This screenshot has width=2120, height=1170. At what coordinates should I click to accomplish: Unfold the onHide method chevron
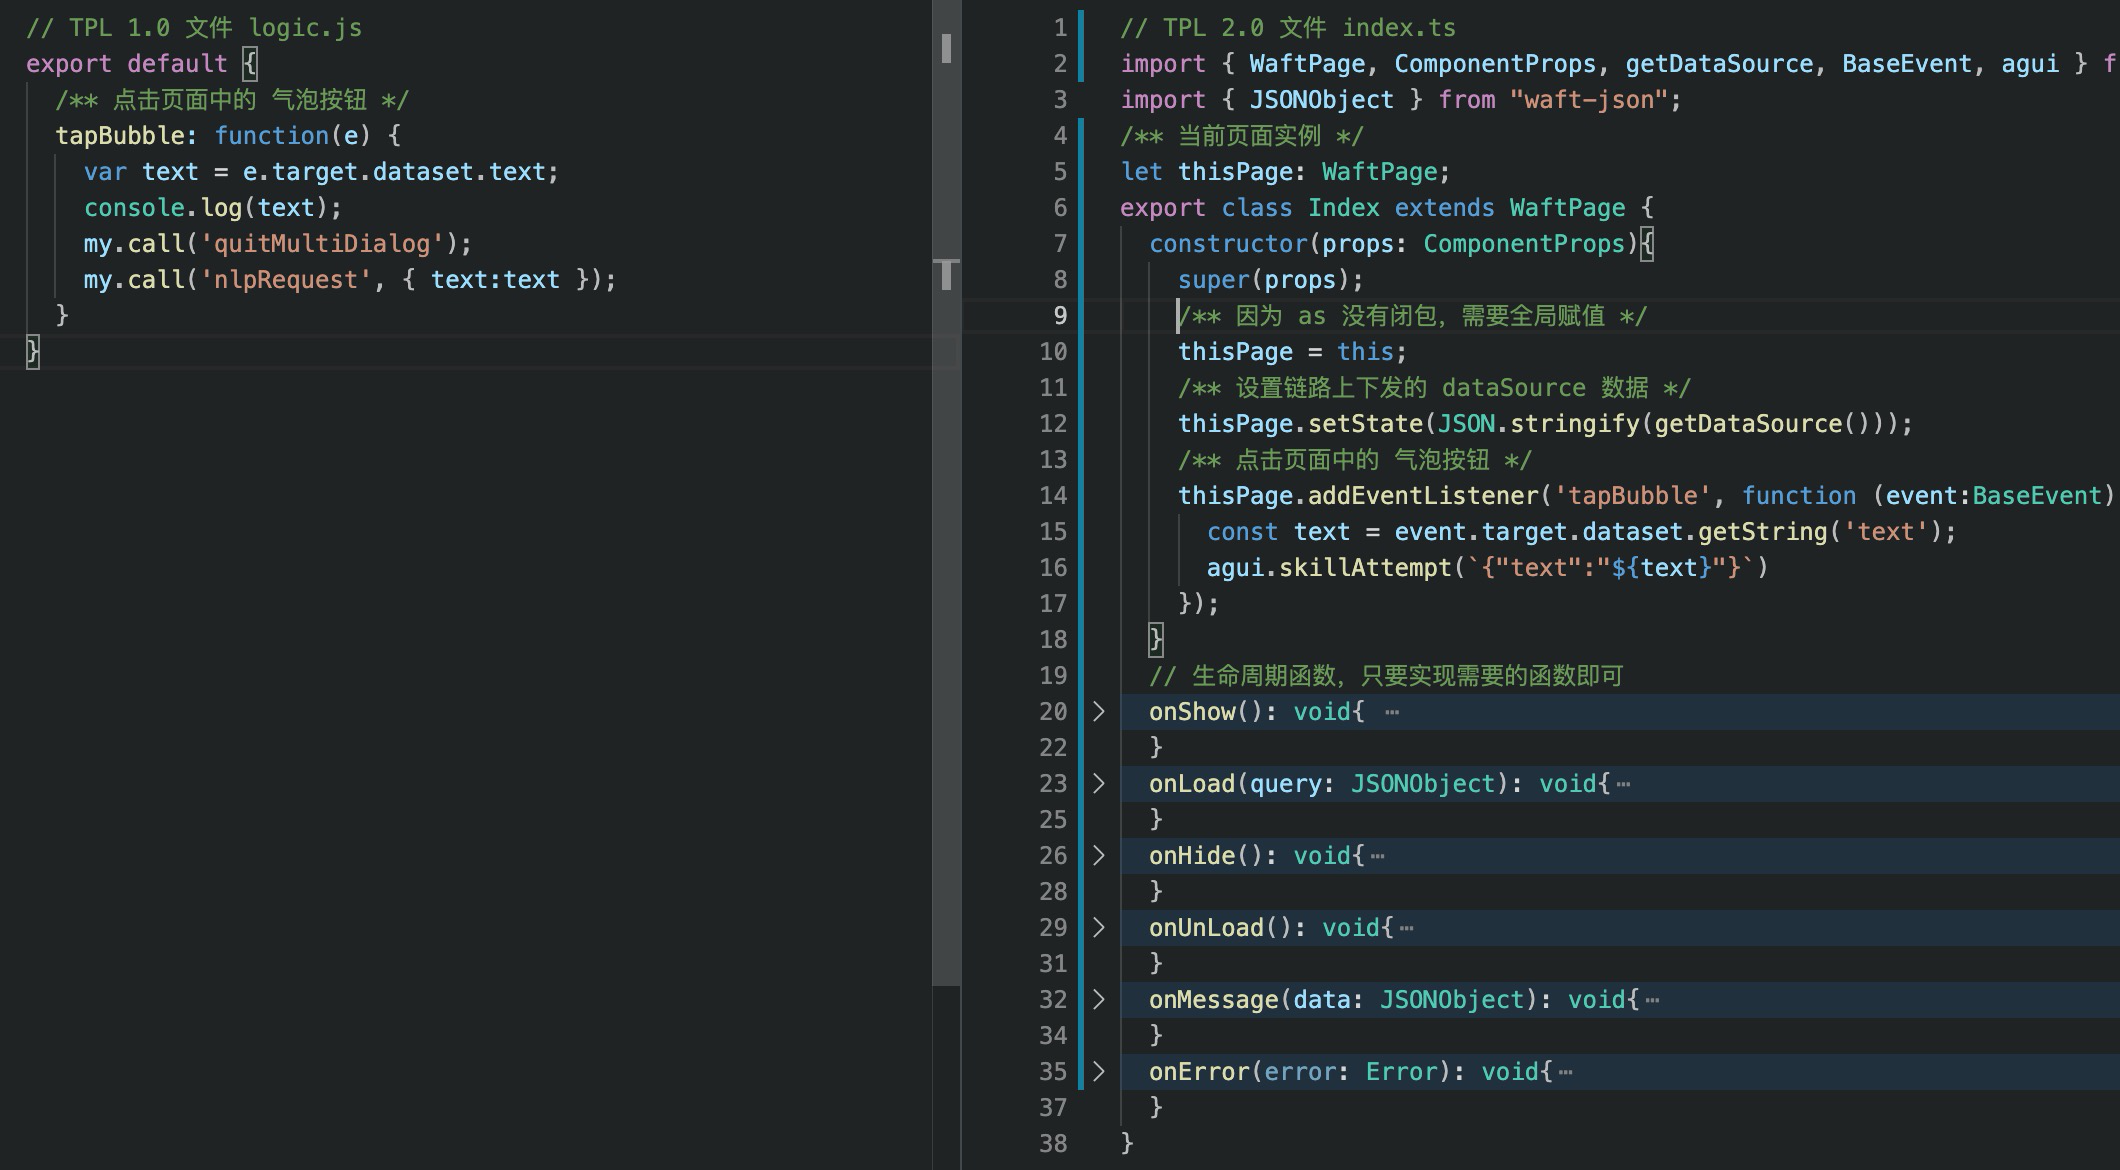[x=1098, y=855]
